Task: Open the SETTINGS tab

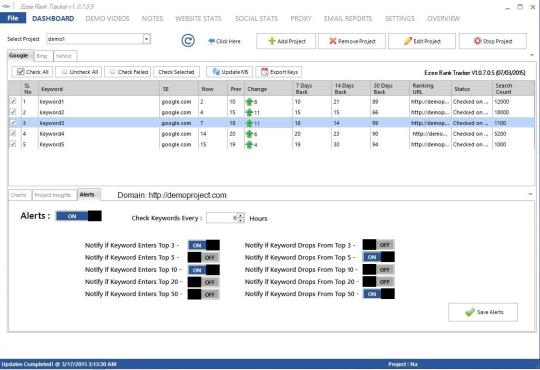Action: coord(400,19)
